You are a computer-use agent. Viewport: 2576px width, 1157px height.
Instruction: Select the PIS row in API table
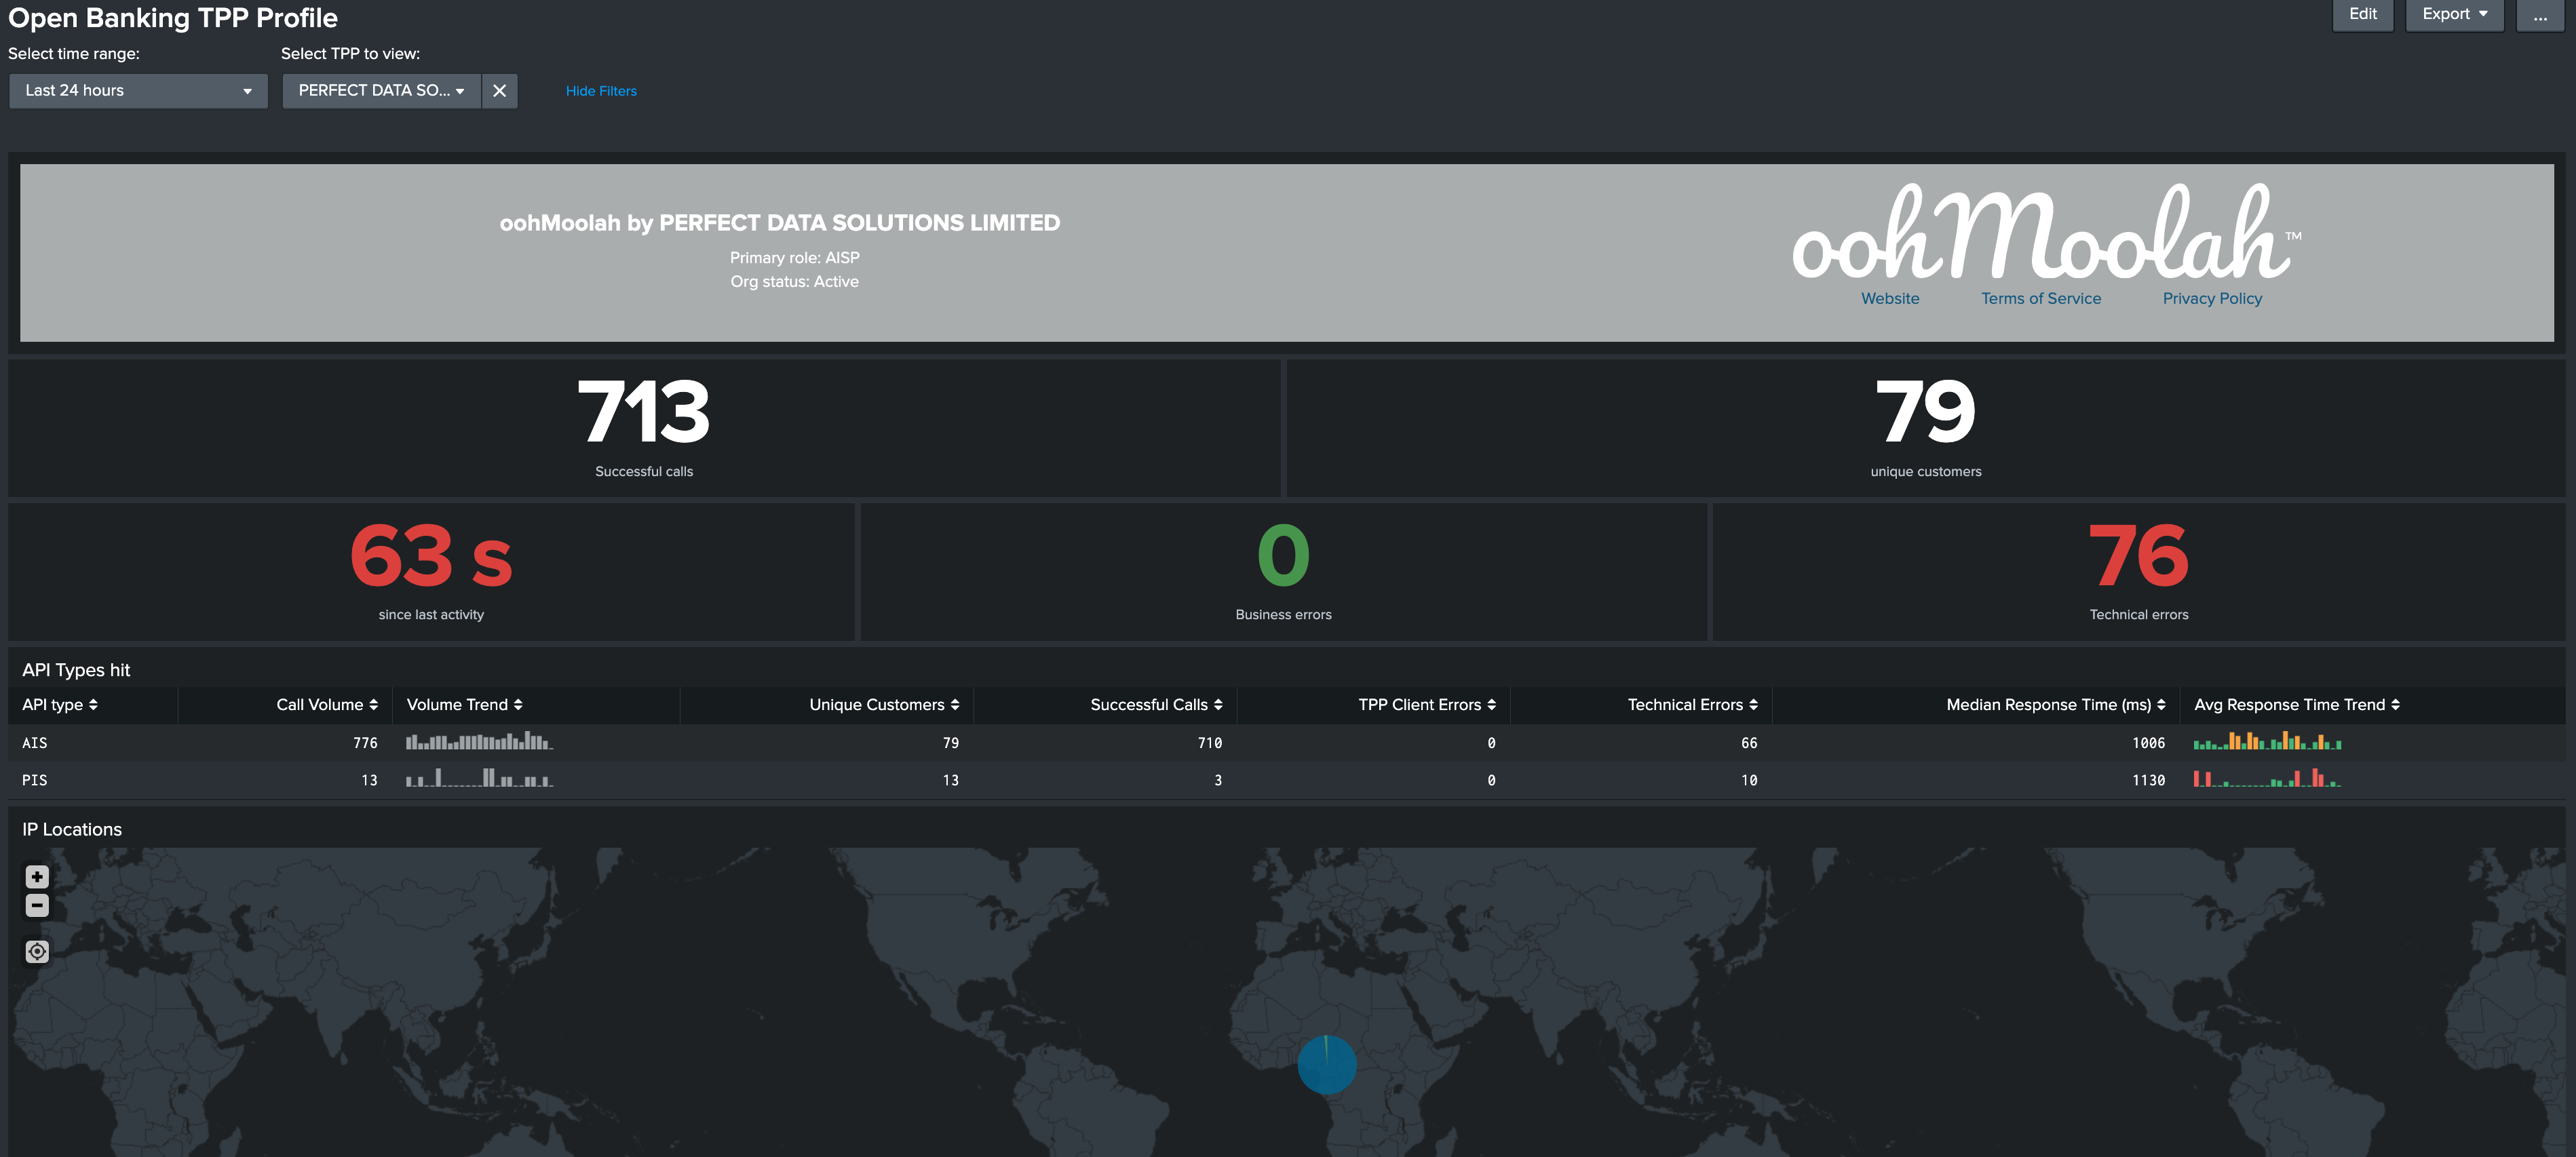point(35,780)
